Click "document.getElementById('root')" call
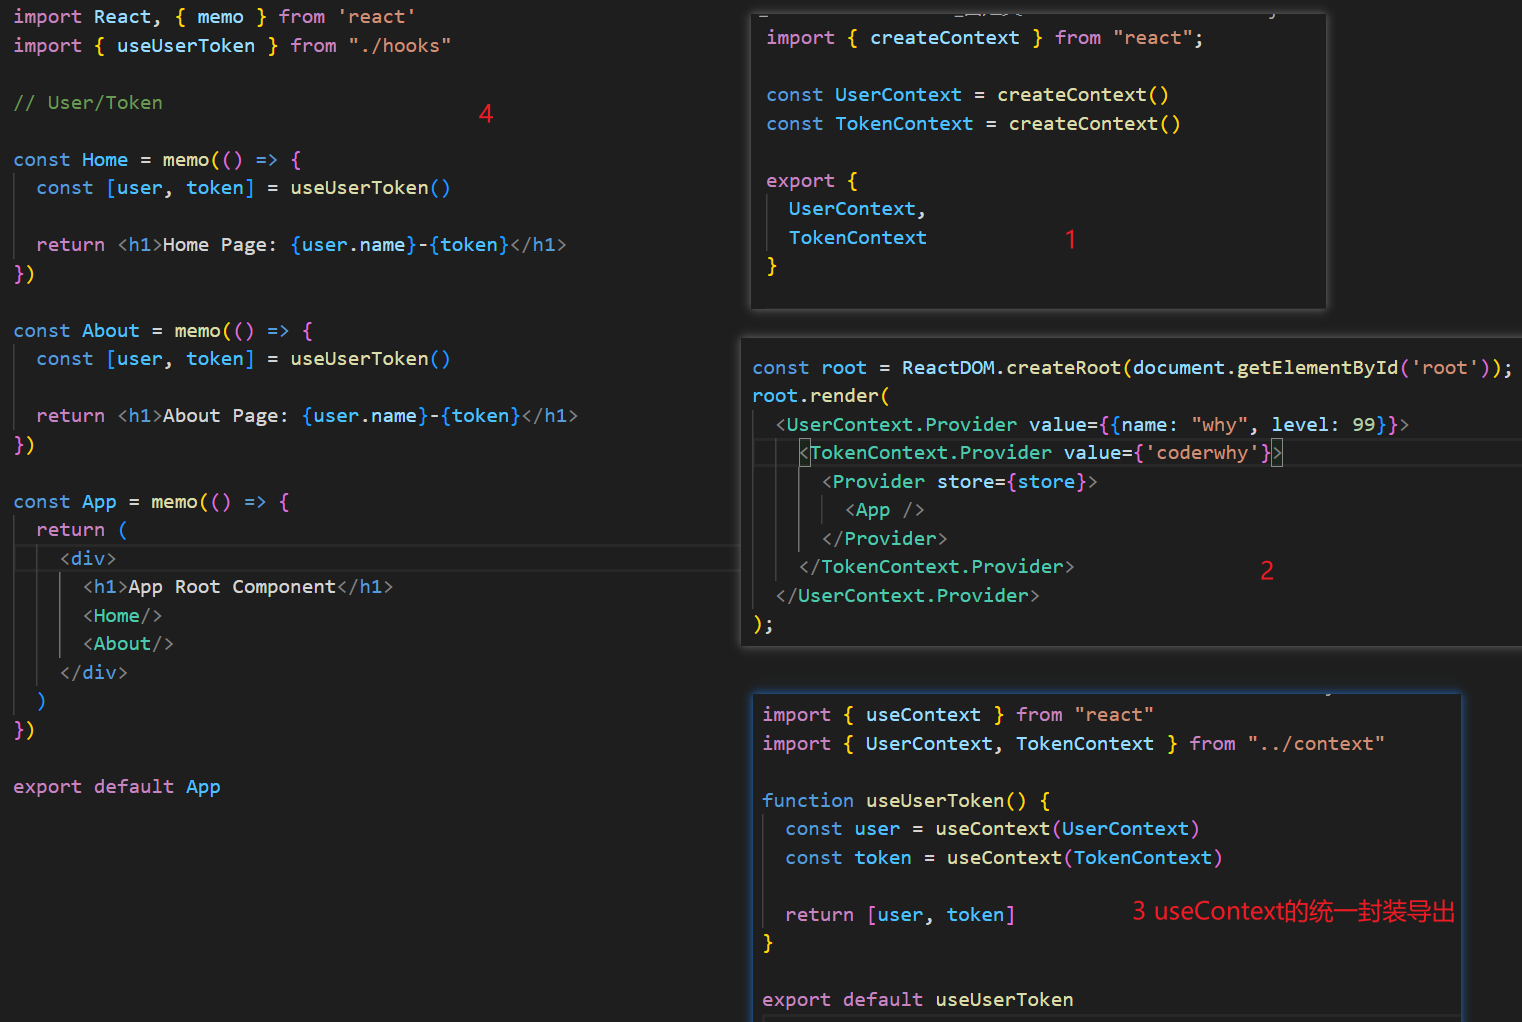The height and width of the screenshot is (1022, 1522). [x=1311, y=368]
